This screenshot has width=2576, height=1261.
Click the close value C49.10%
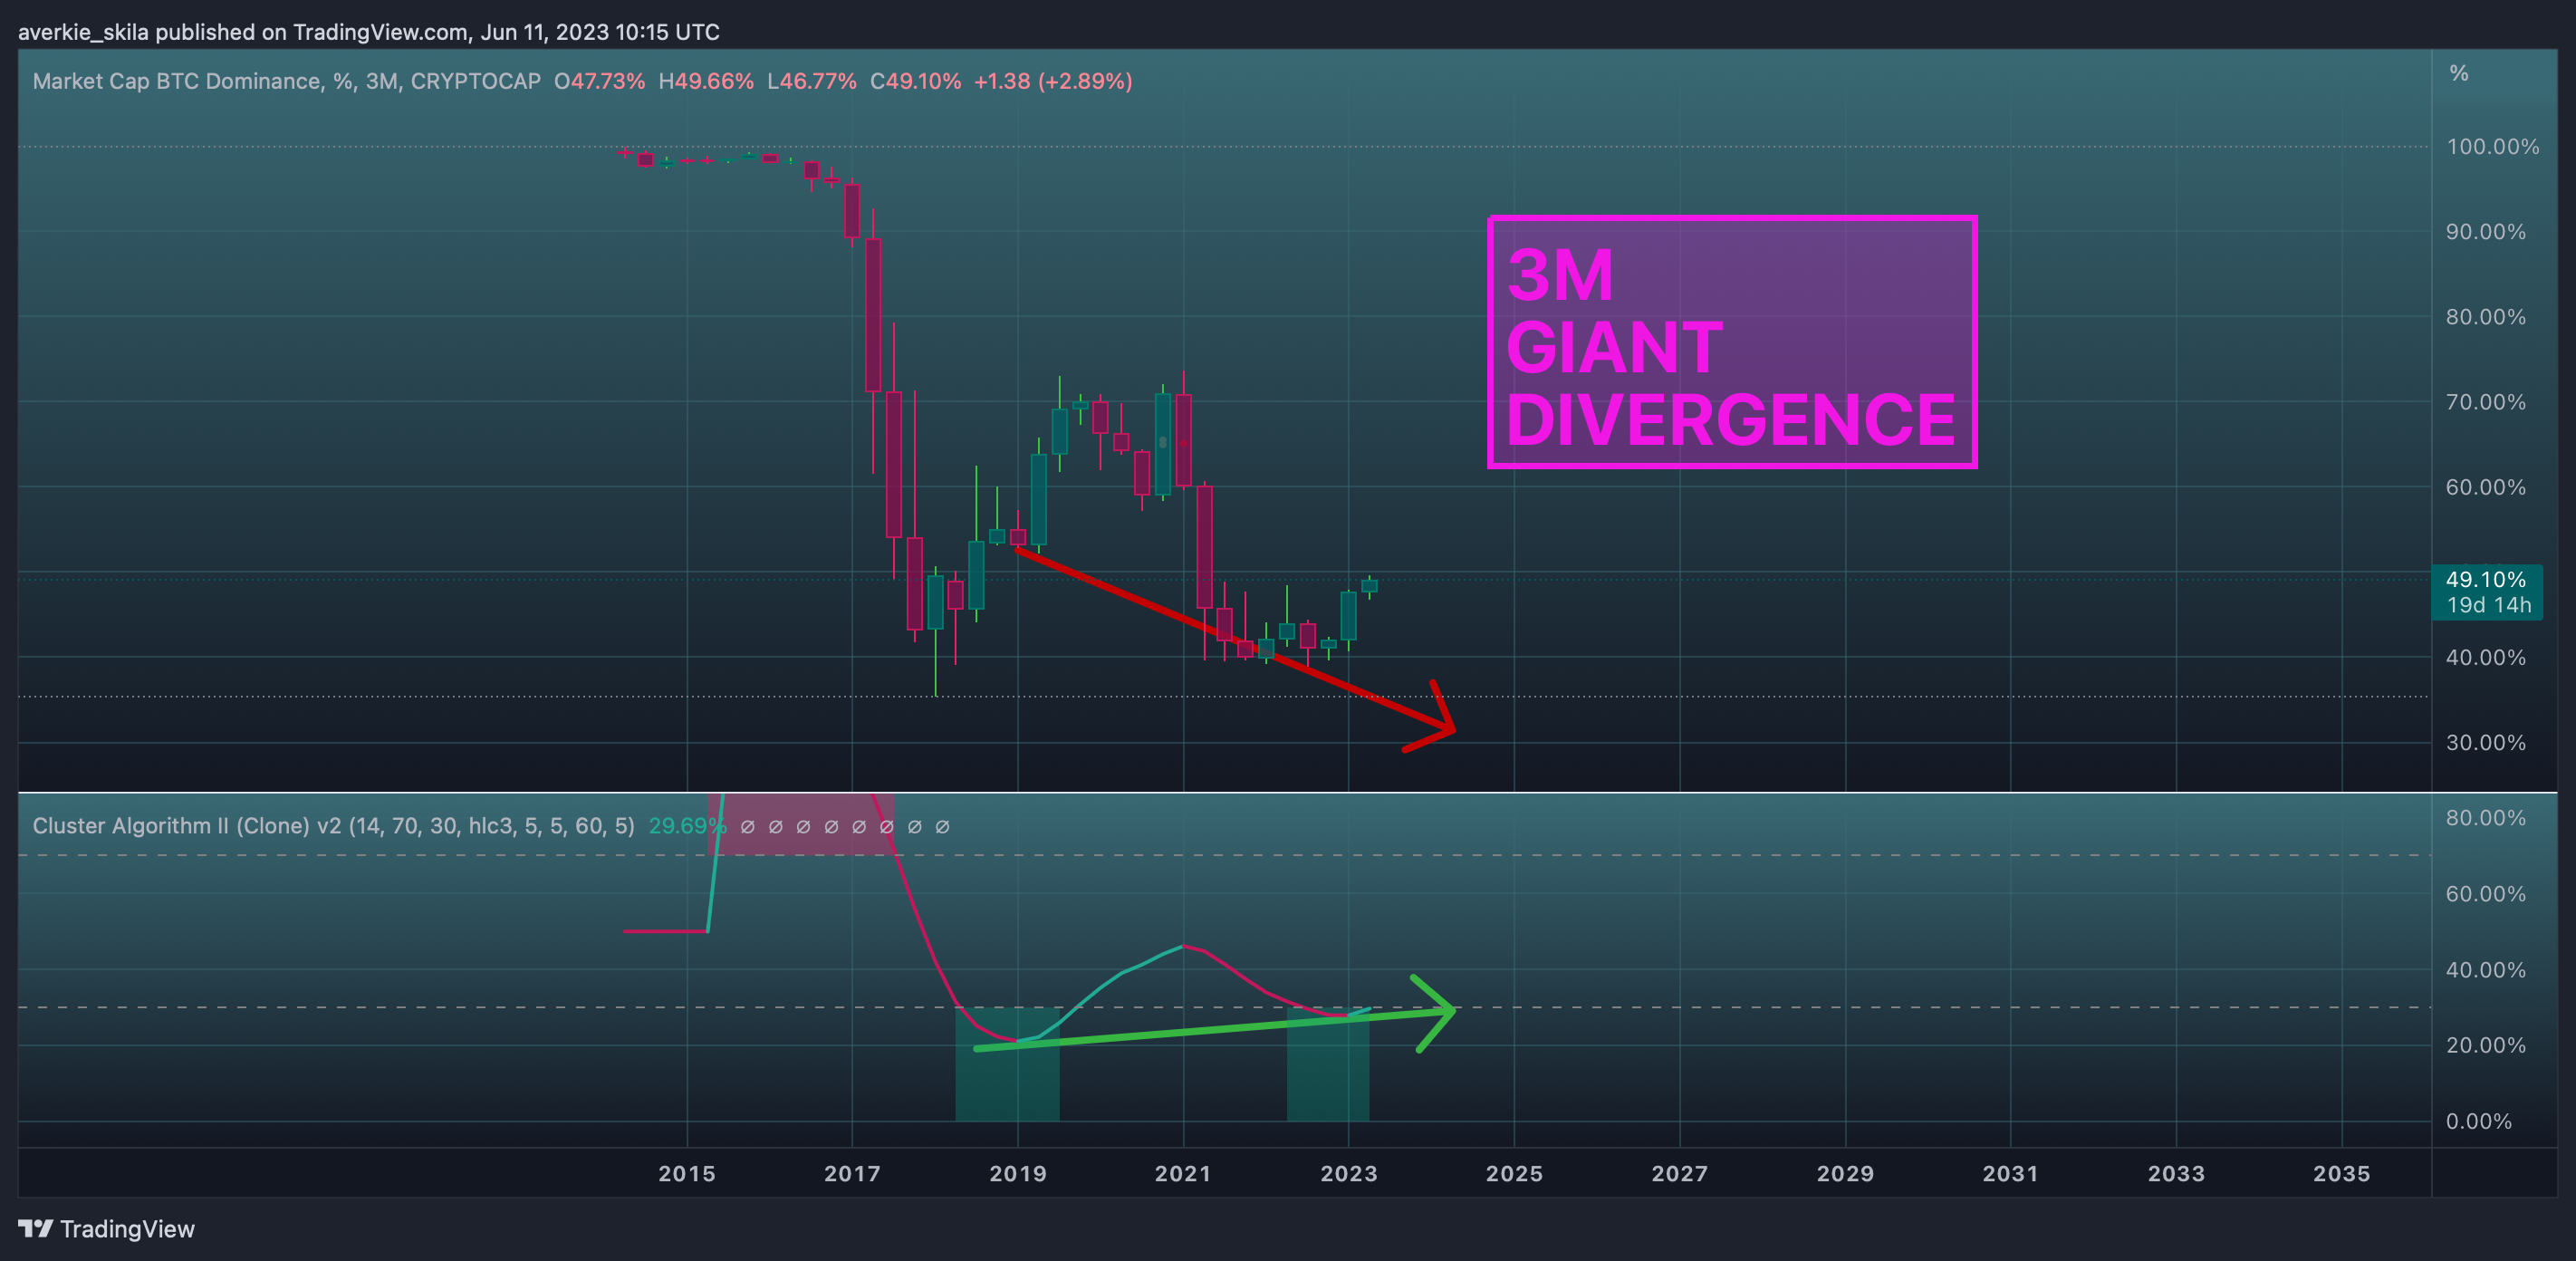(x=915, y=81)
